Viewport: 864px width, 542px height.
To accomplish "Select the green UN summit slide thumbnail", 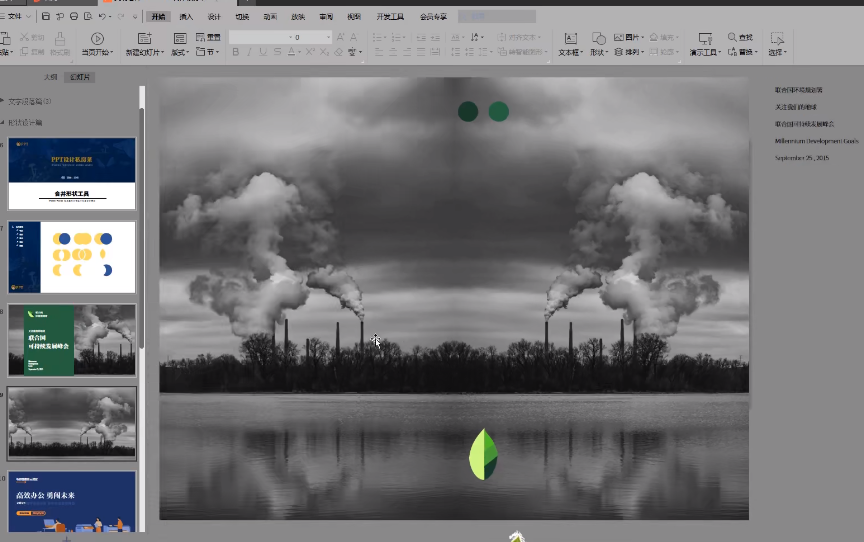I will 72,340.
